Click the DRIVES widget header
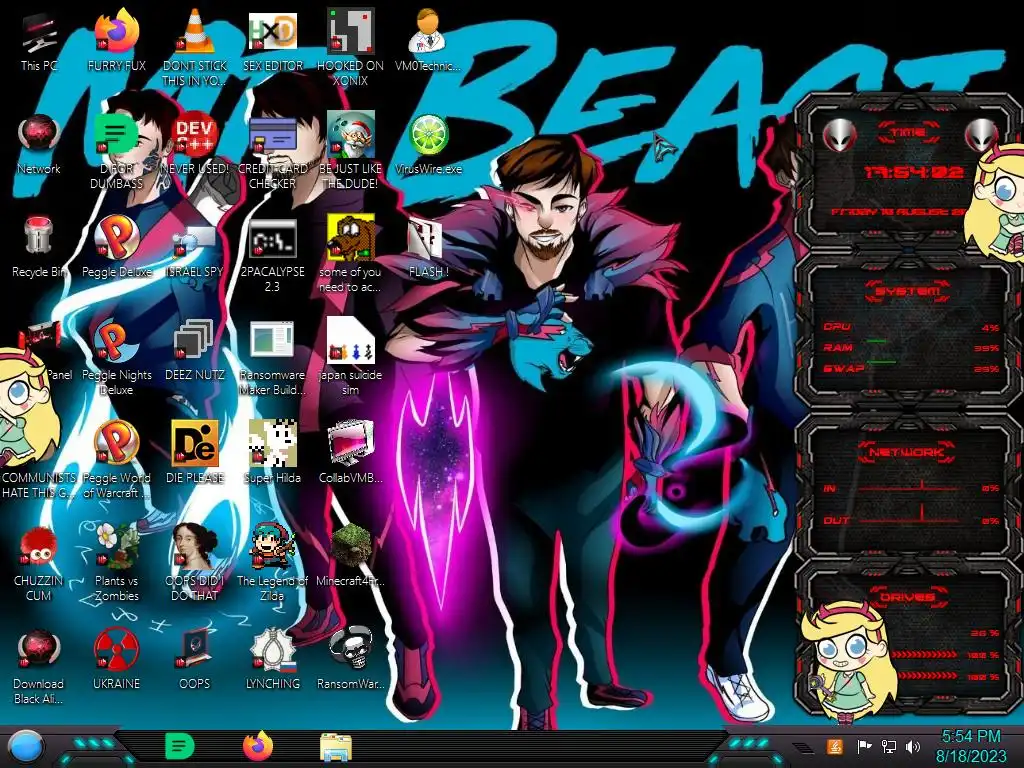This screenshot has width=1024, height=768. 906,596
